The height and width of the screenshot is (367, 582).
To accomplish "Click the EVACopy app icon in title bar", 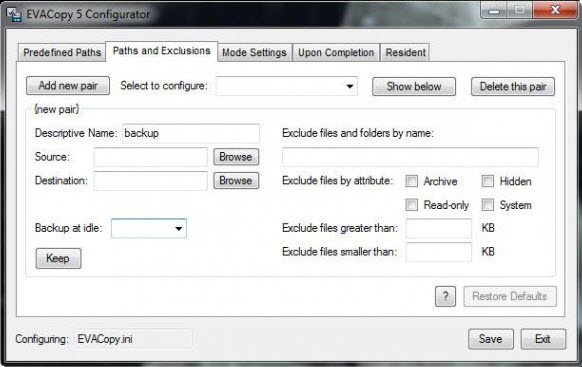I will tap(14, 14).
